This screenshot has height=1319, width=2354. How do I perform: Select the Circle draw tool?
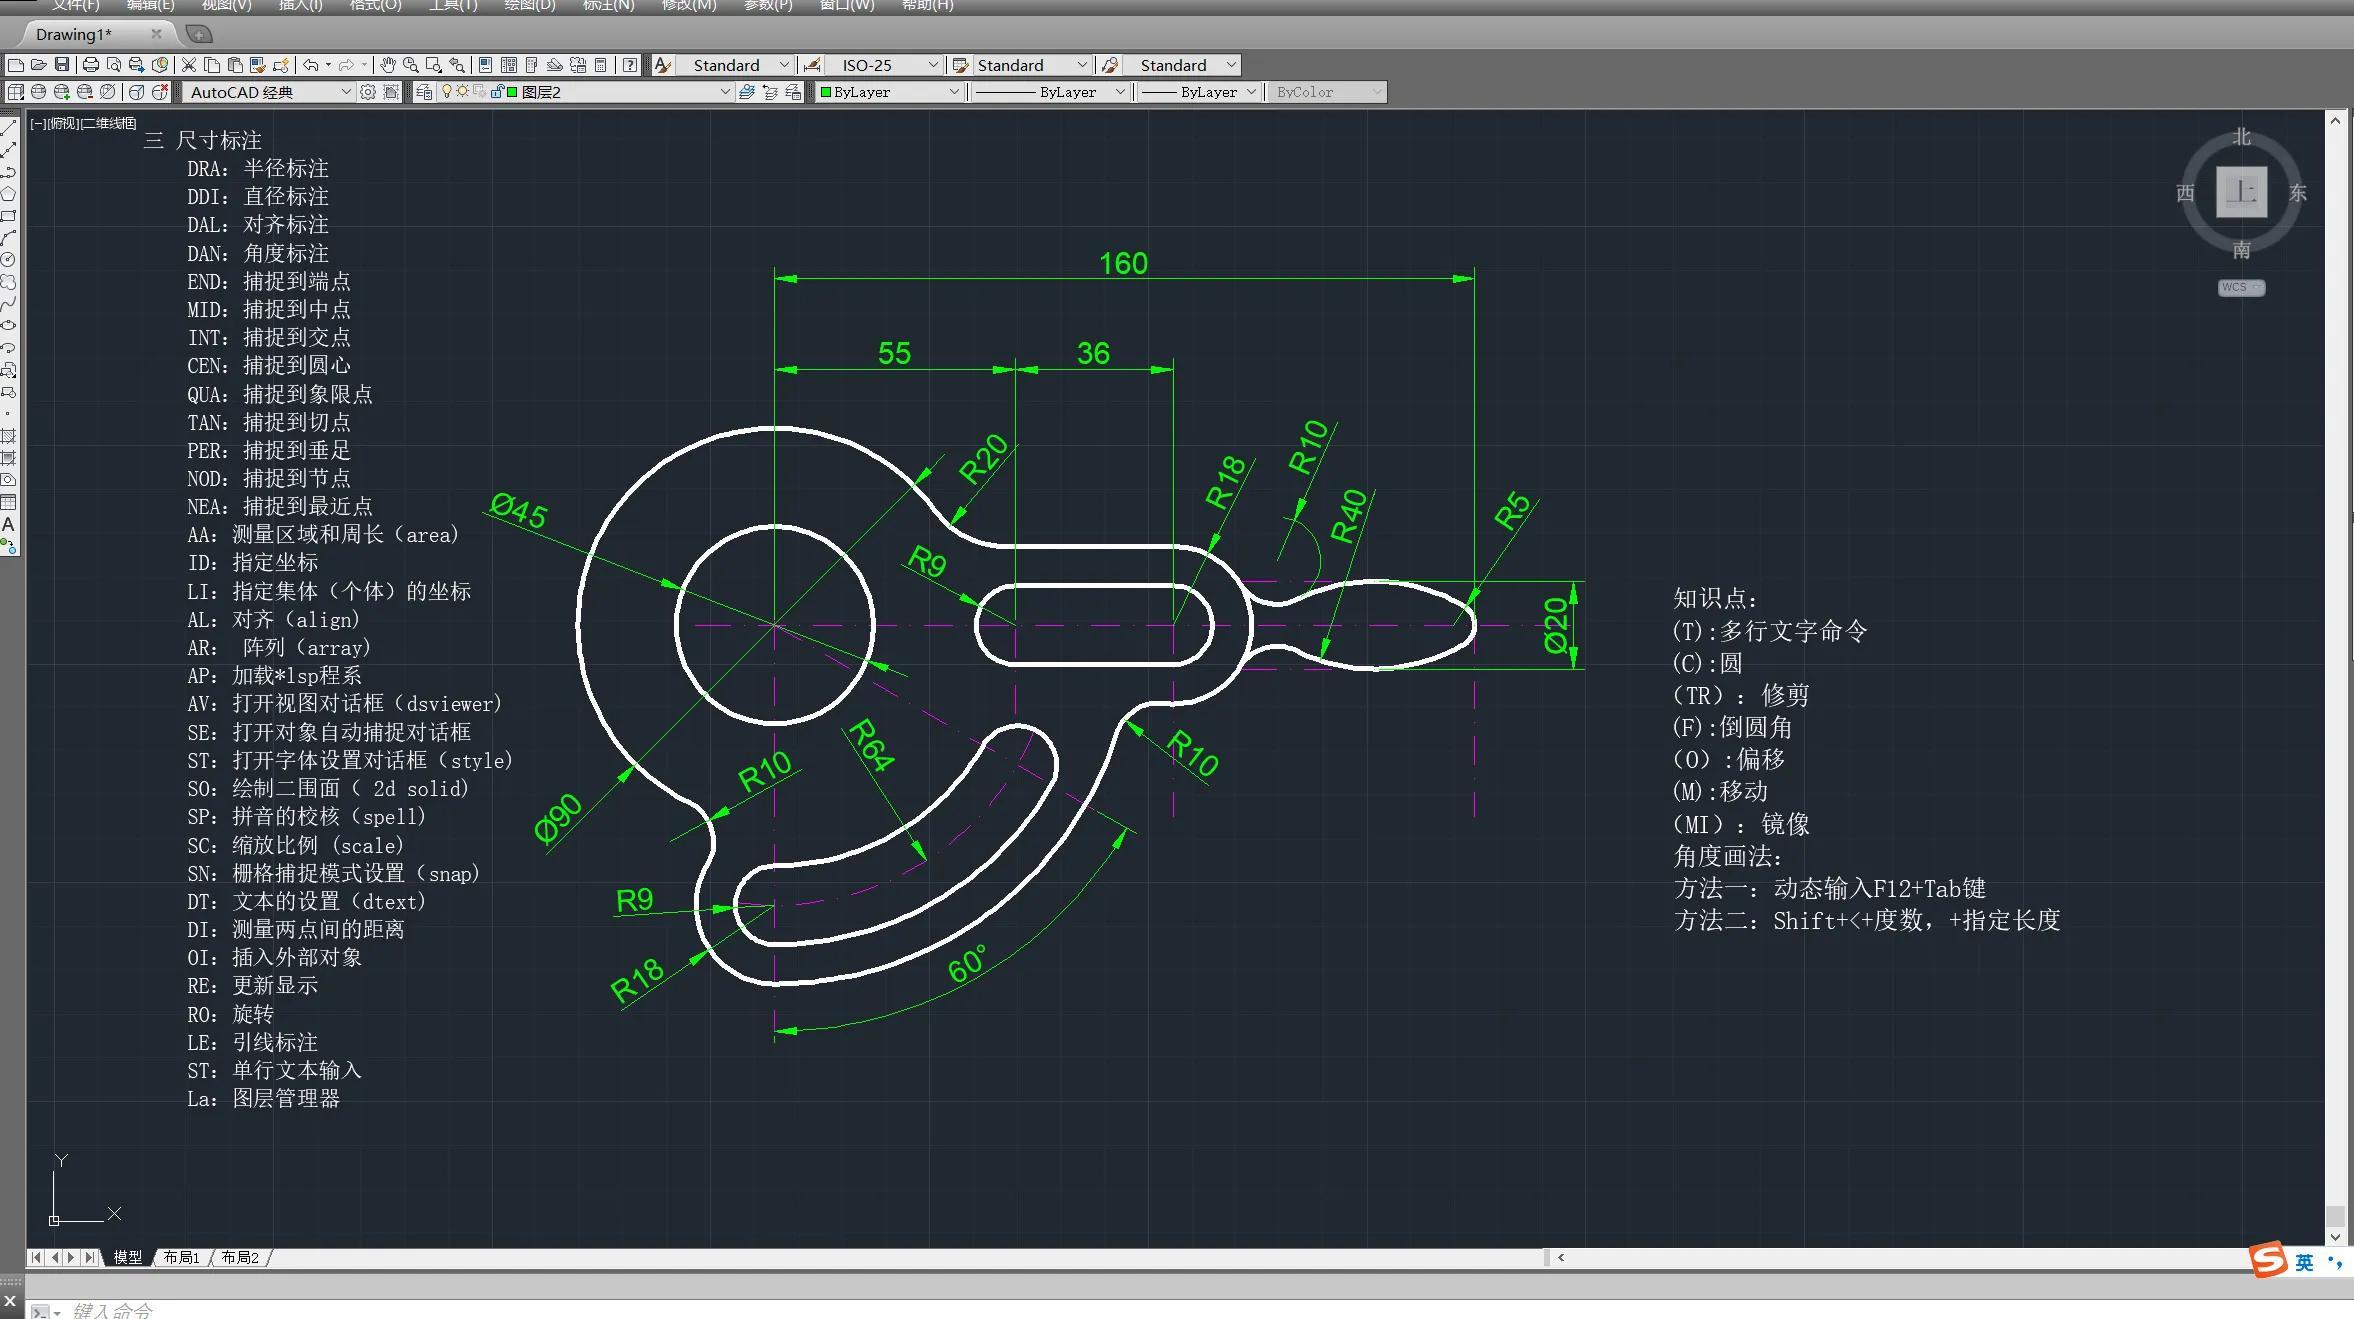pos(9,259)
